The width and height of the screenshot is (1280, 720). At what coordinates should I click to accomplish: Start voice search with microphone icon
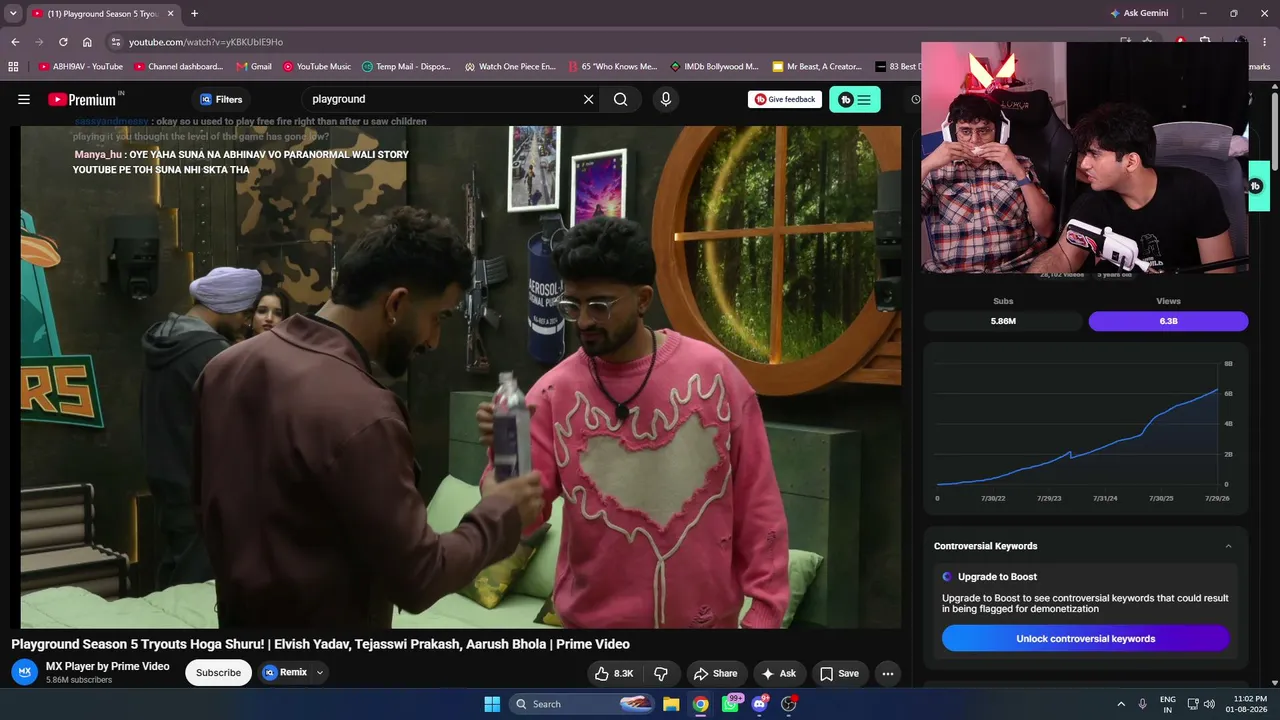pyautogui.click(x=665, y=99)
